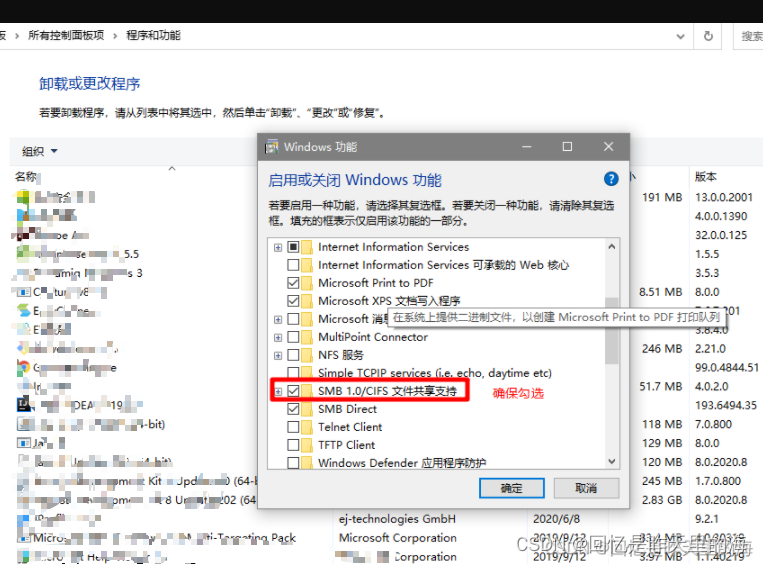
Task: Maximize the Windows 功能 dialog
Action: [x=567, y=146]
